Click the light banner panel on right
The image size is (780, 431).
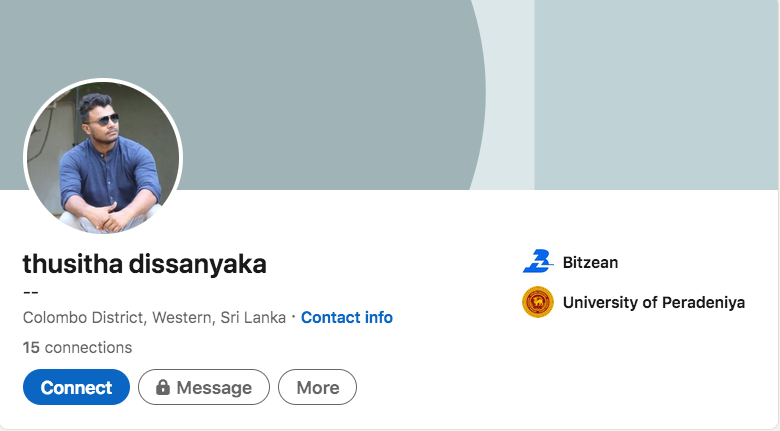click(x=656, y=95)
